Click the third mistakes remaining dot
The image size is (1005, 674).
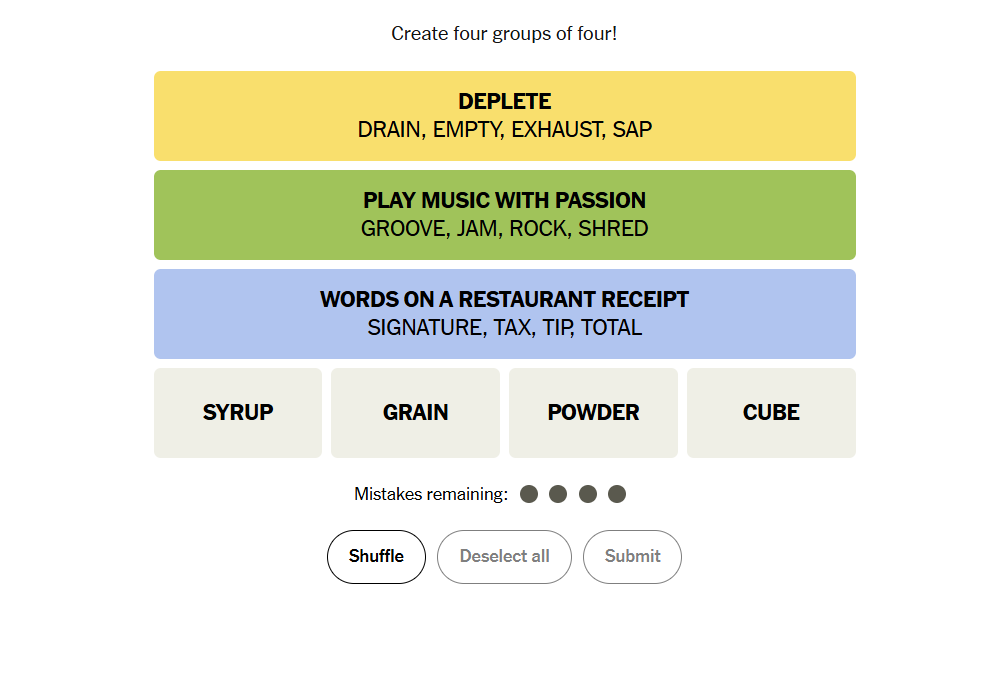[x=588, y=494]
